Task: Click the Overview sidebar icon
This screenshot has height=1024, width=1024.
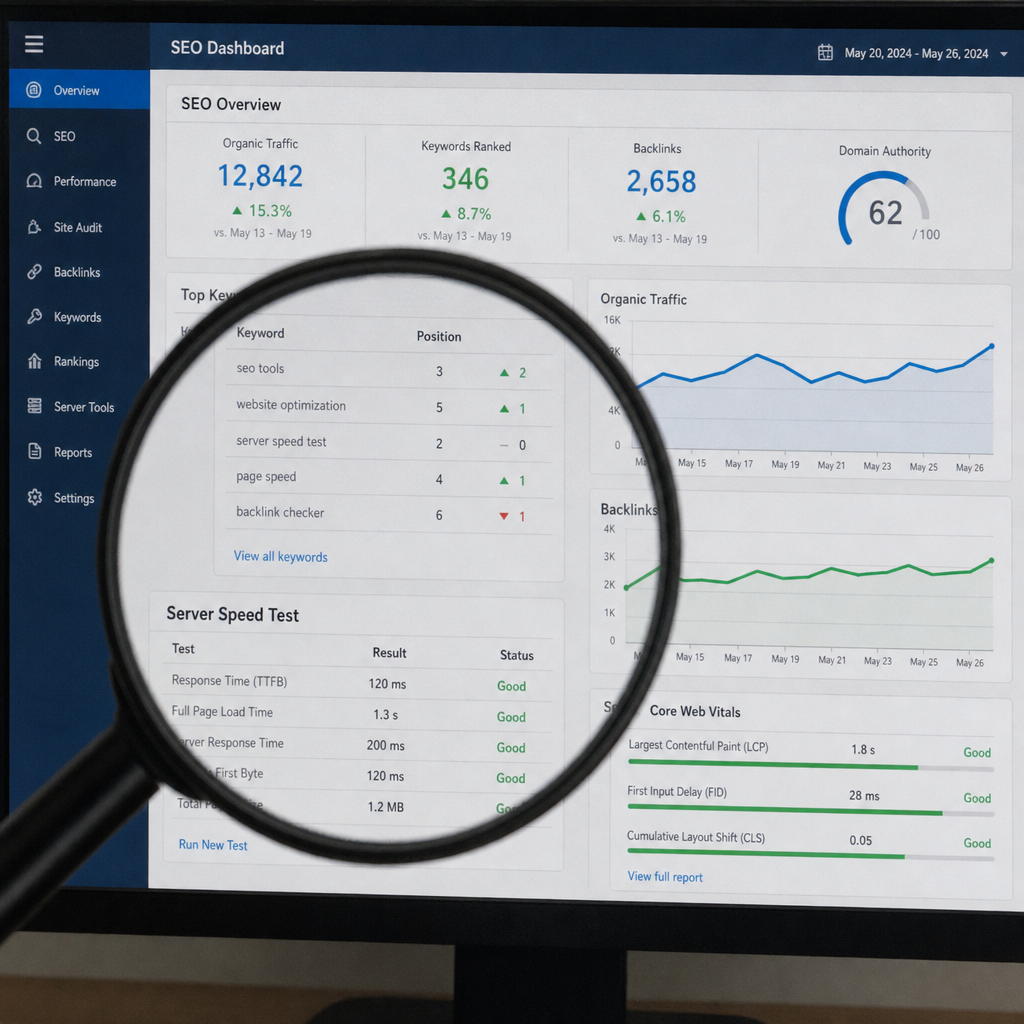Action: point(34,89)
